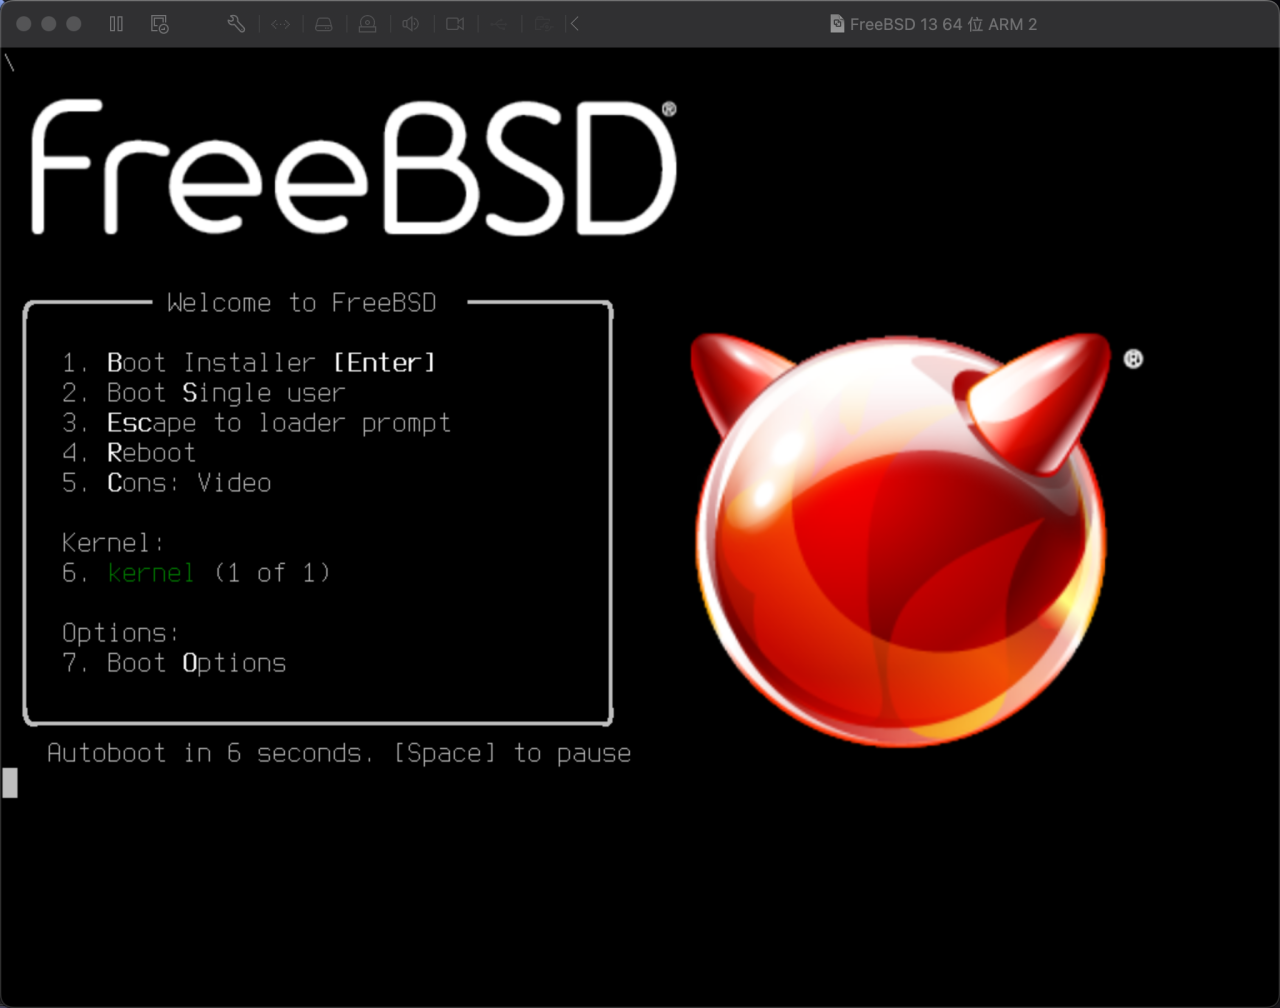Select Cons: Video menu entry
Viewport: 1280px width, 1008px height.
(166, 482)
